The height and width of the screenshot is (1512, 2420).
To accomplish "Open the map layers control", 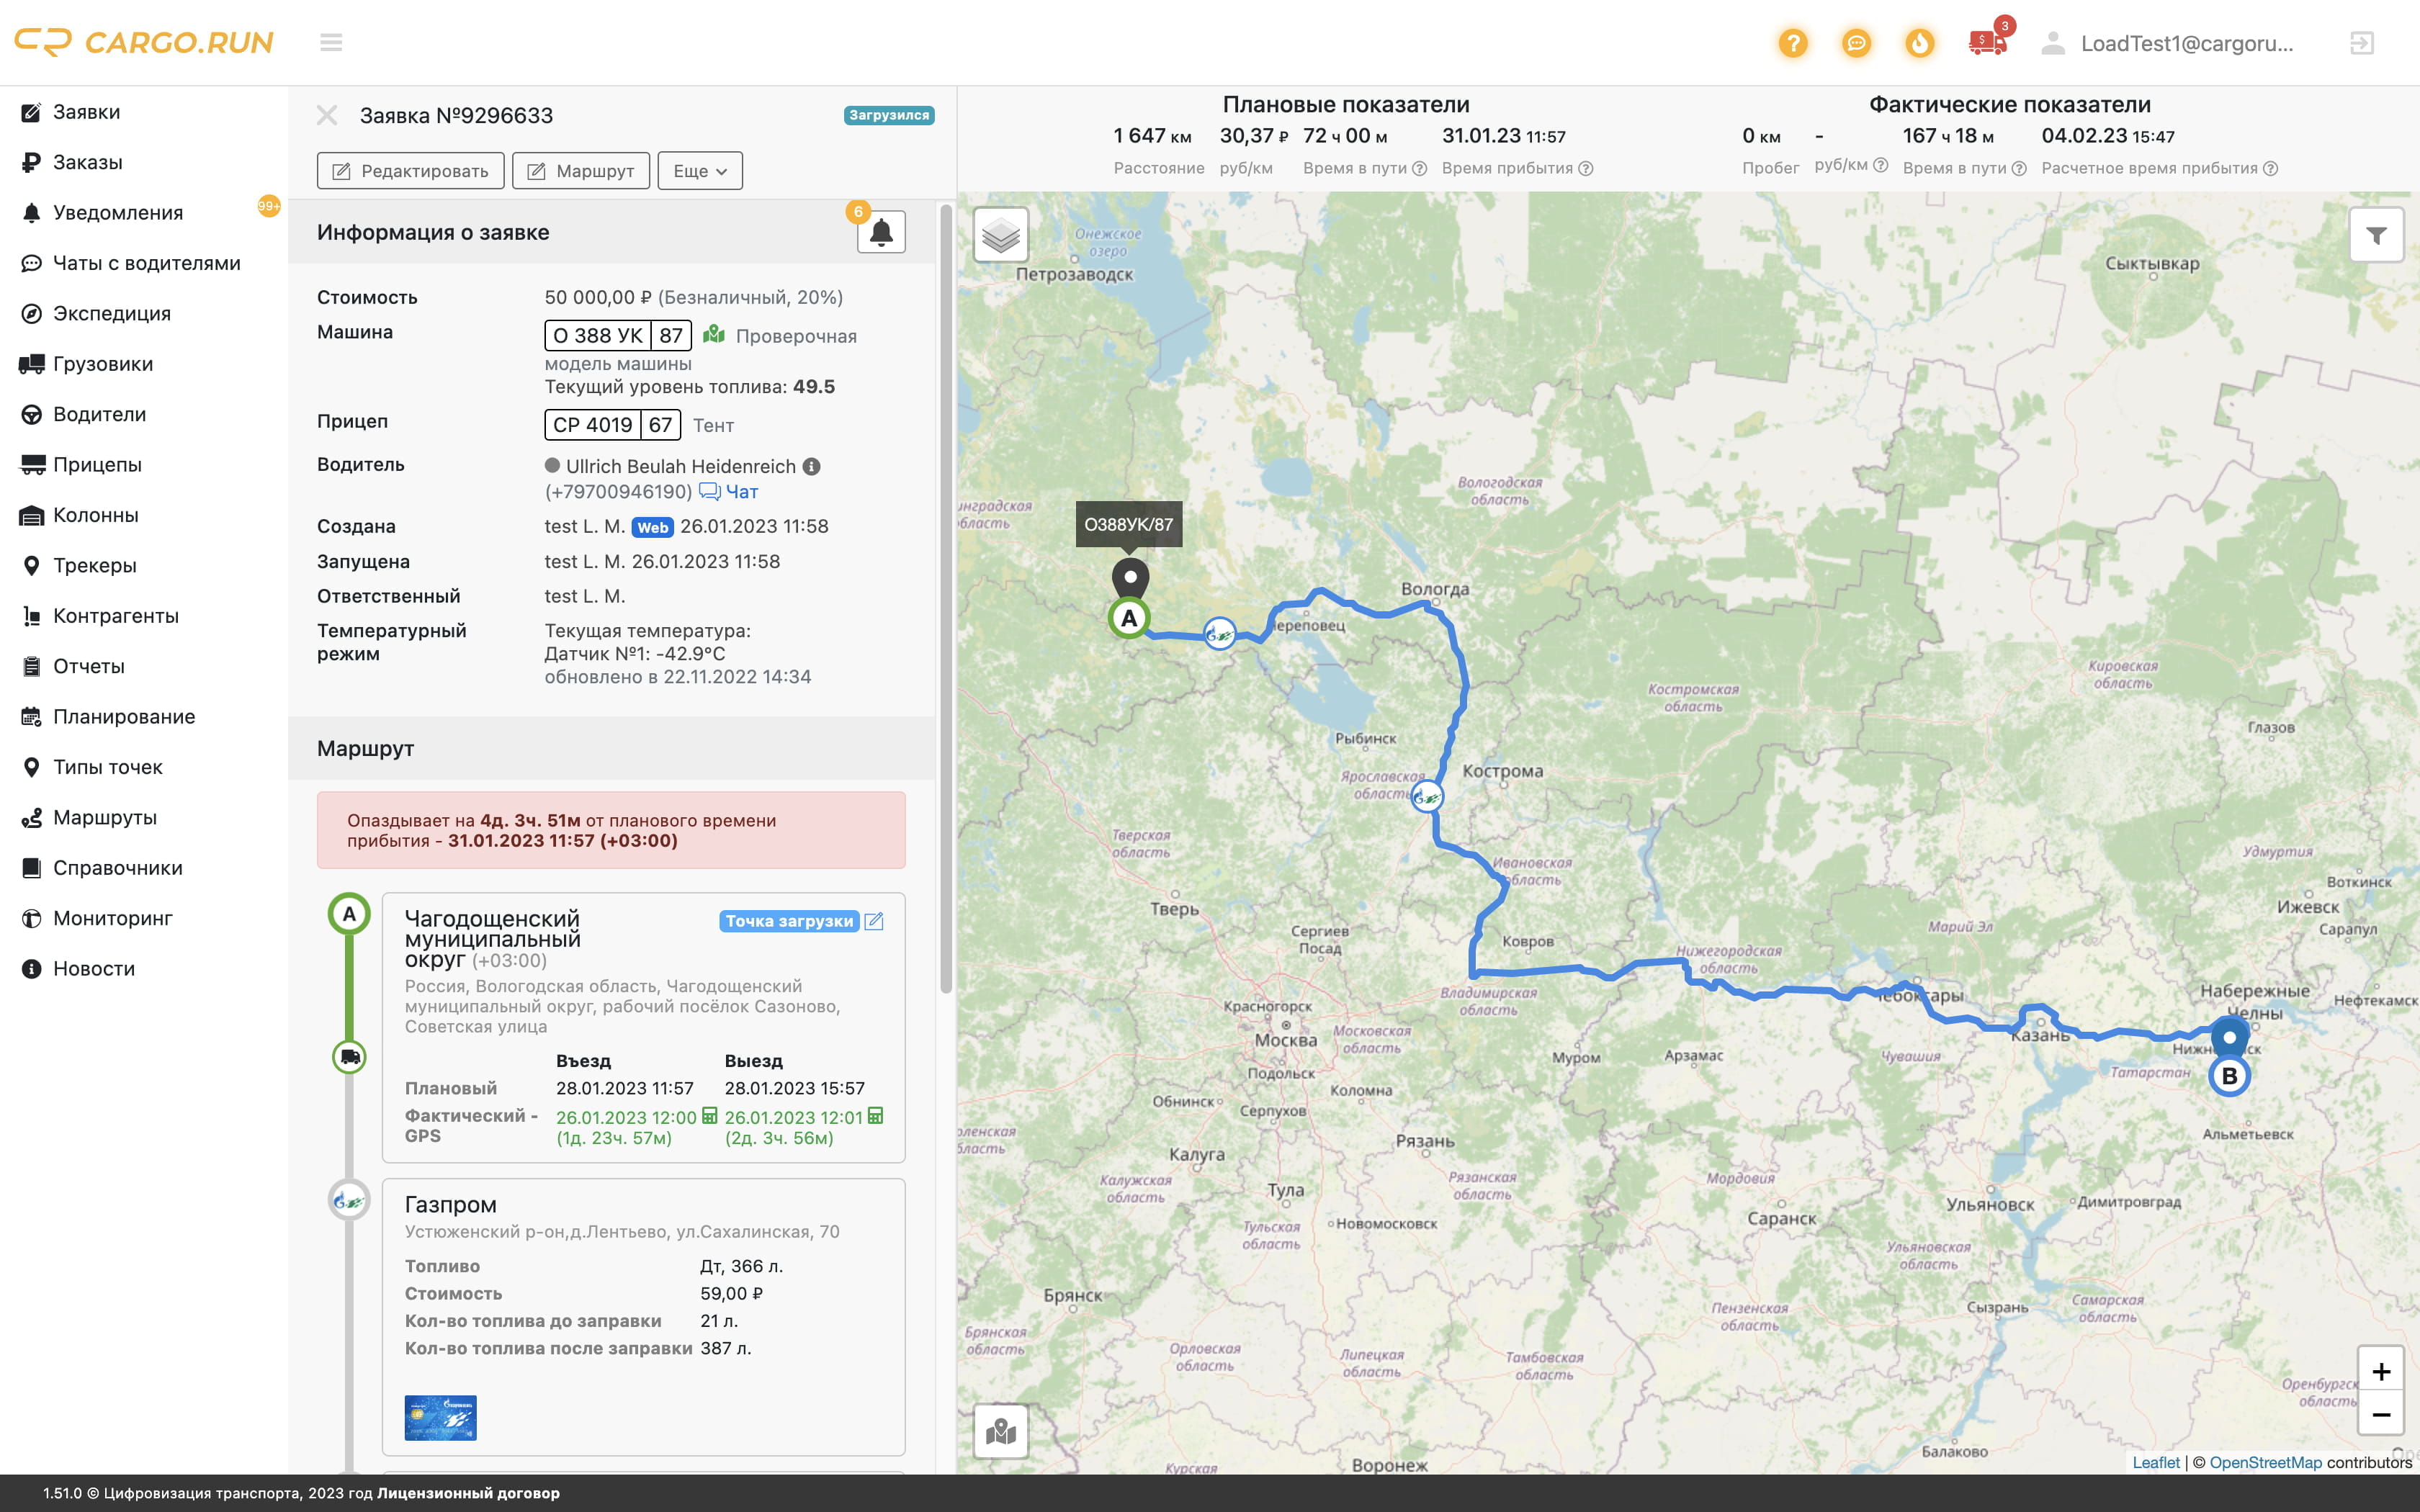I will click(1001, 235).
